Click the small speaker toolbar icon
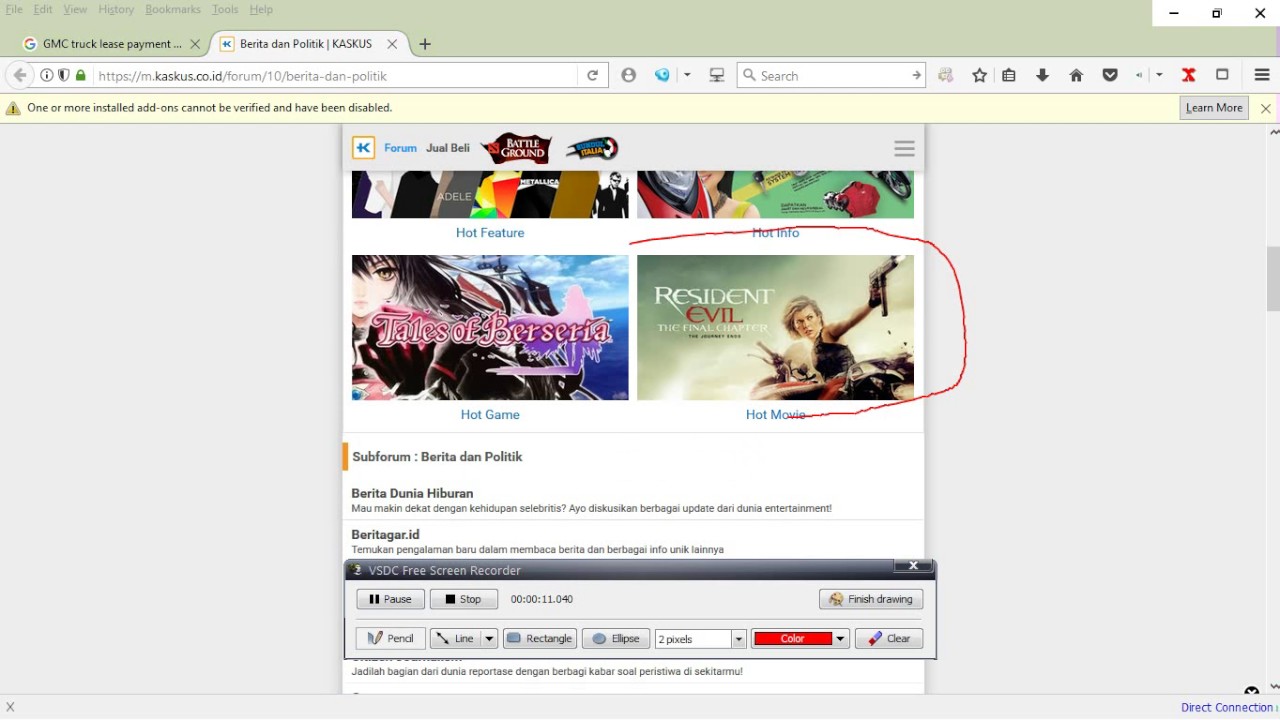Image resolution: width=1280 pixels, height=720 pixels. click(x=1140, y=75)
